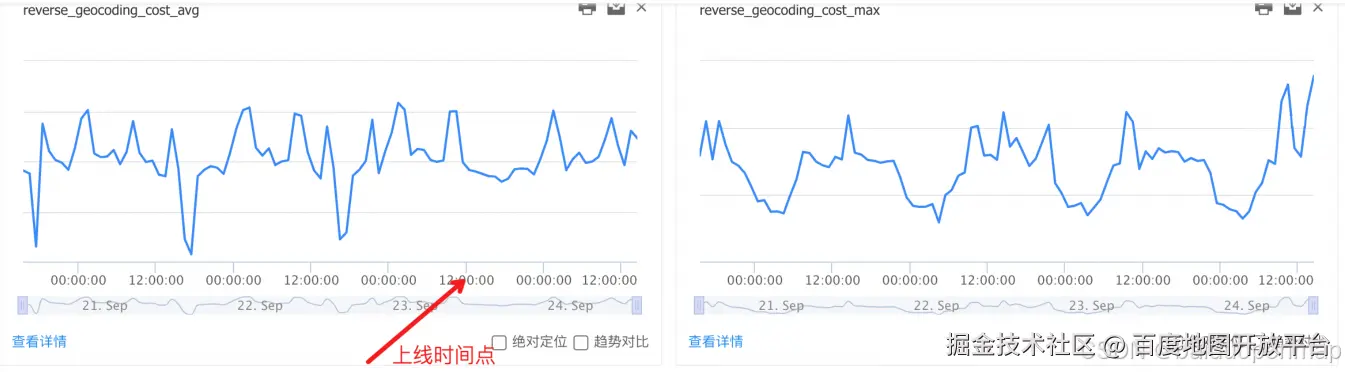Click left range handle of cost_avg navigator
Screen dimensions: 1345x372
[22, 305]
